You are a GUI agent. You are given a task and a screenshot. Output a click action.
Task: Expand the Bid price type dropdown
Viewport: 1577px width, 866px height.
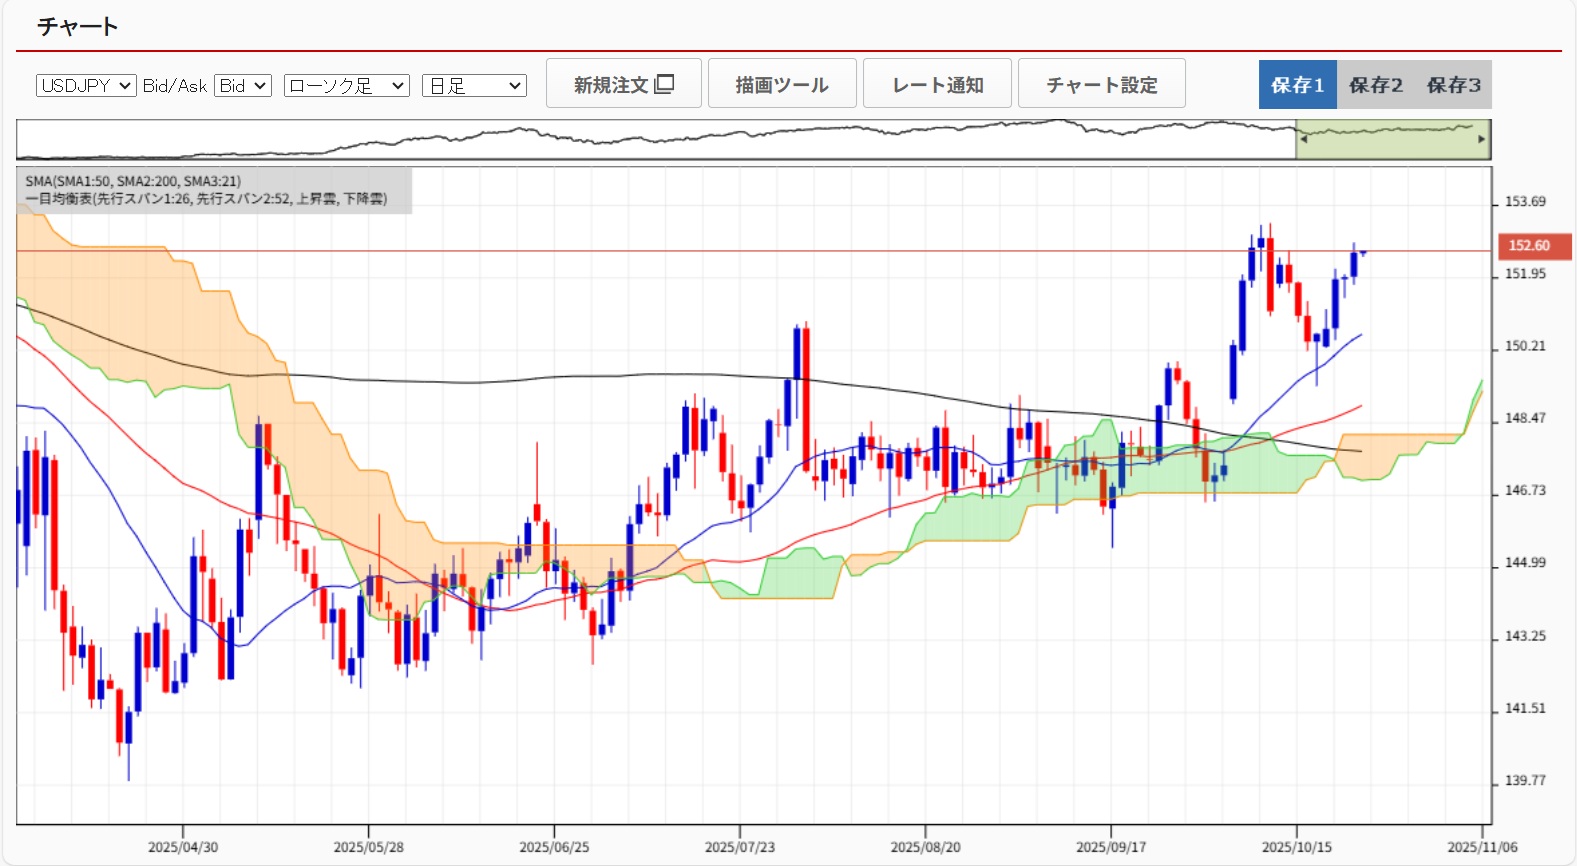click(243, 86)
